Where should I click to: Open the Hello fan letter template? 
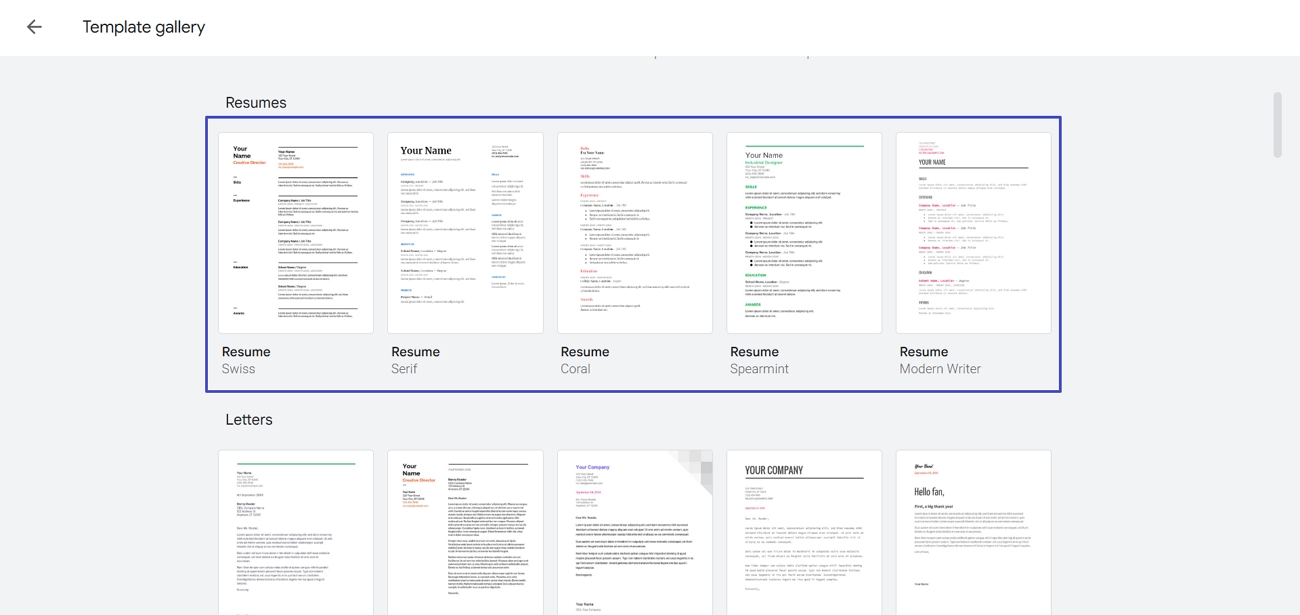point(974,530)
